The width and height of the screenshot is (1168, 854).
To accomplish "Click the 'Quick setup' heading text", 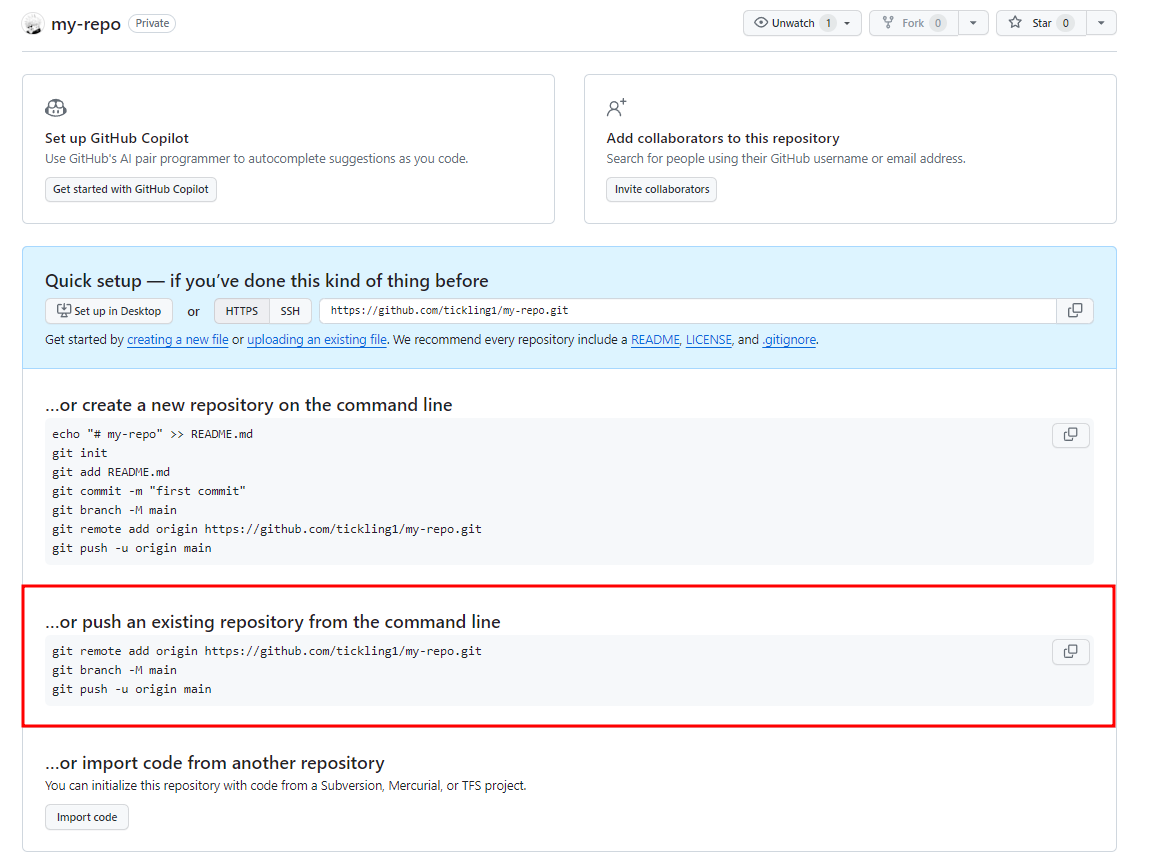I will pyautogui.click(x=267, y=281).
